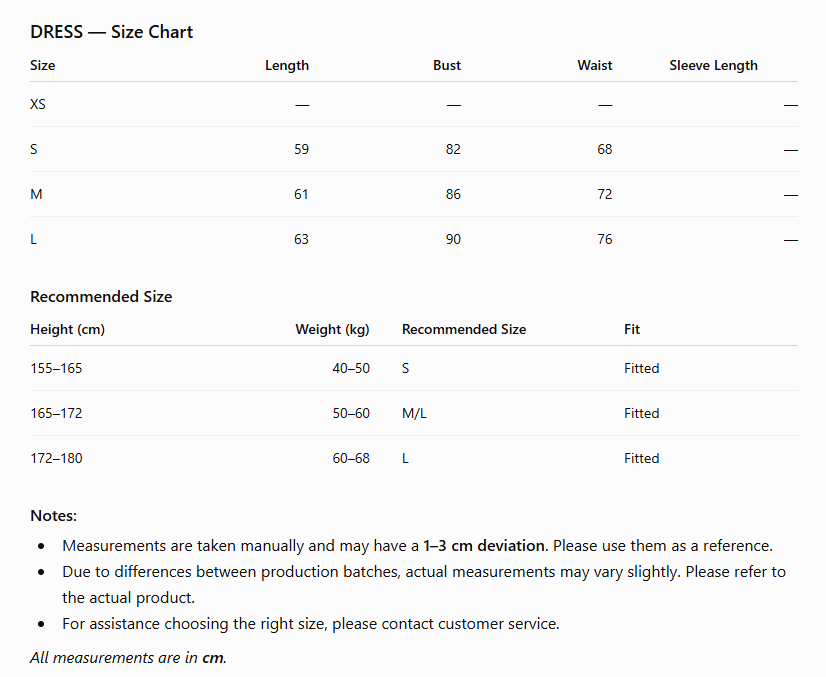
Task: Click the Sleeve Length column header
Action: click(713, 65)
